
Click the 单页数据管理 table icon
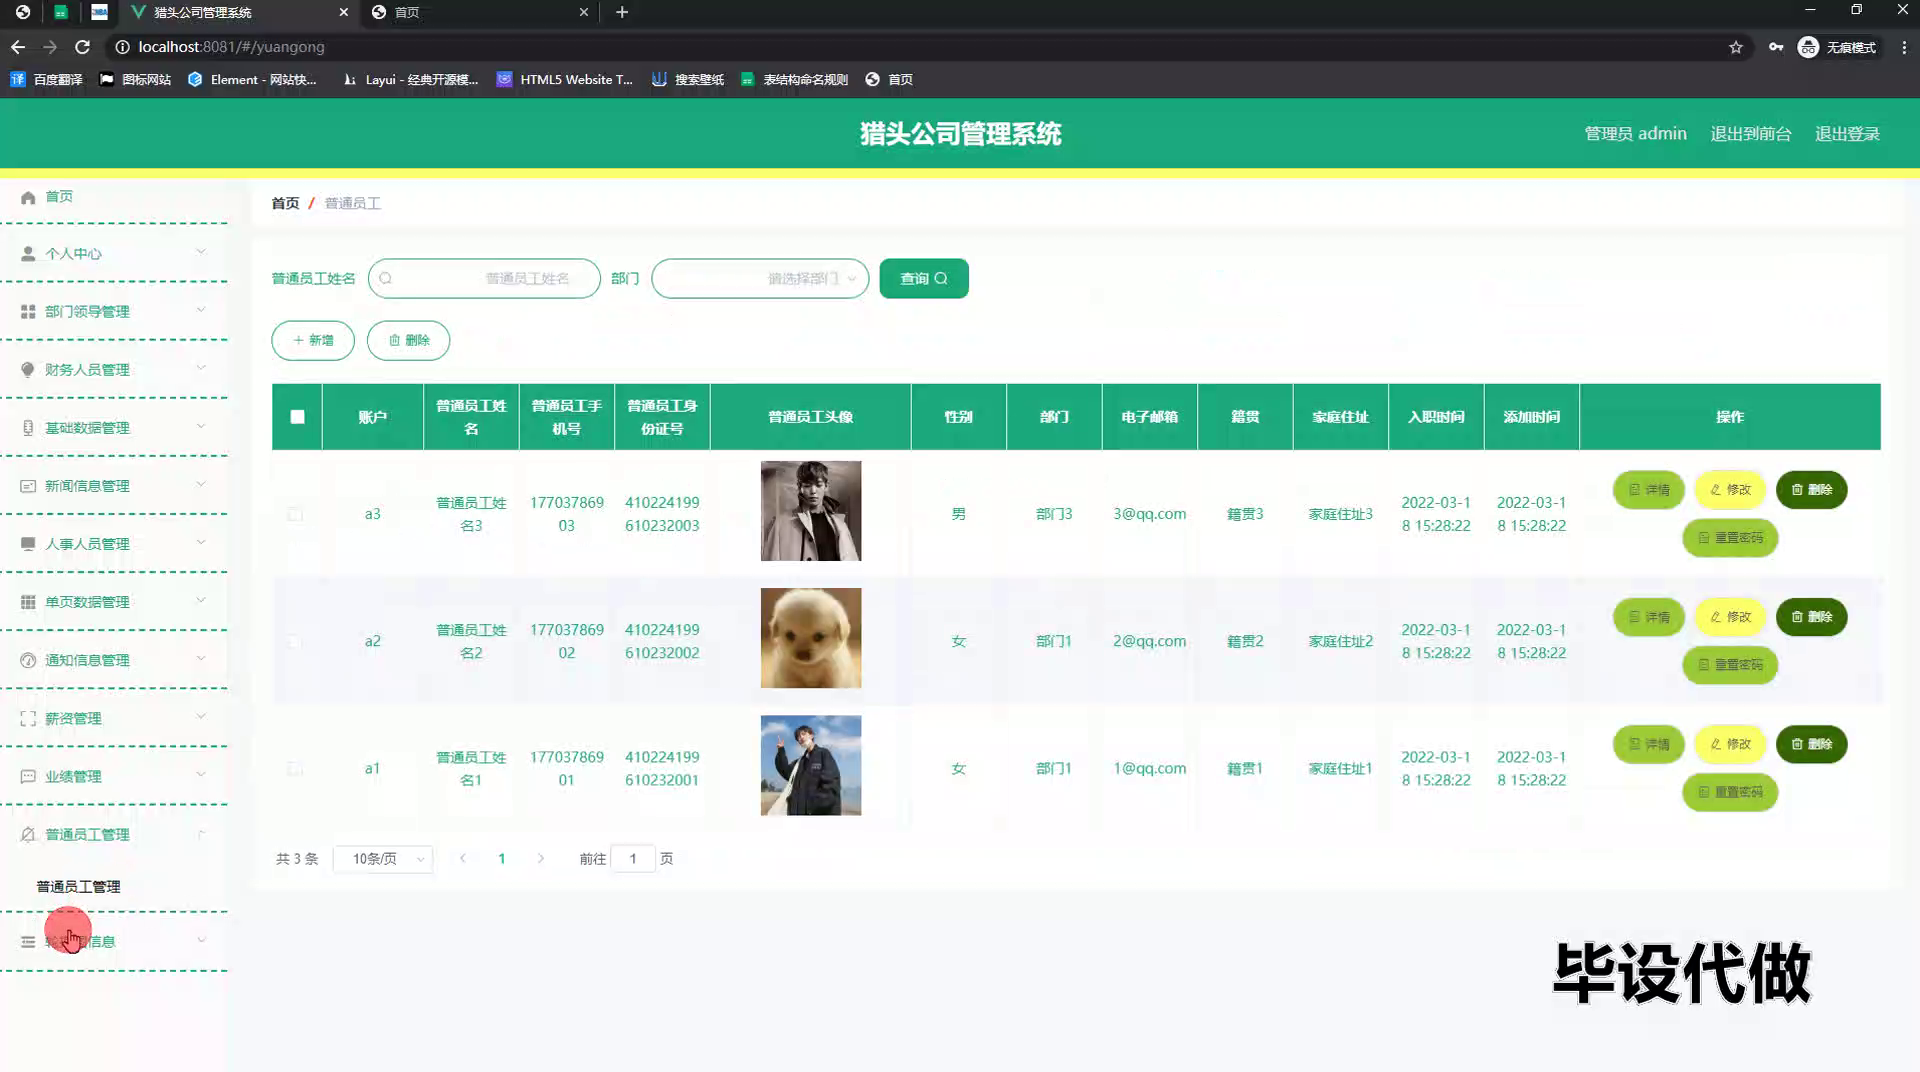click(x=28, y=602)
